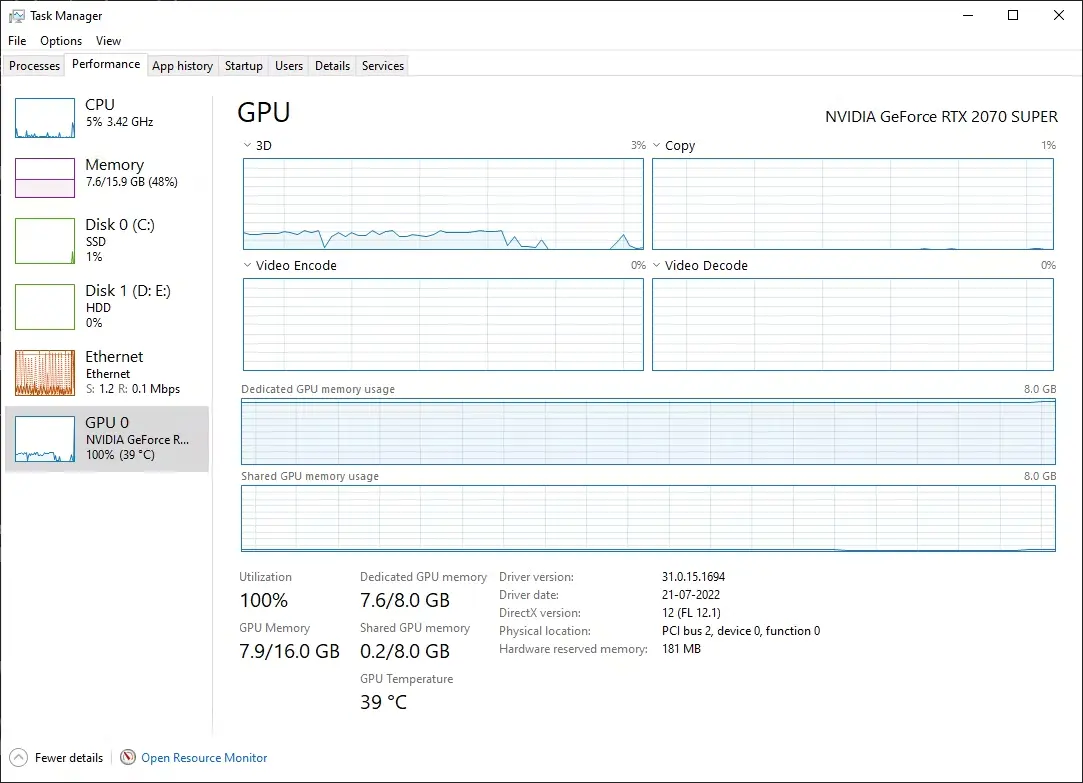Open the 3D engine dropdown
This screenshot has width=1083, height=783.
tap(247, 145)
